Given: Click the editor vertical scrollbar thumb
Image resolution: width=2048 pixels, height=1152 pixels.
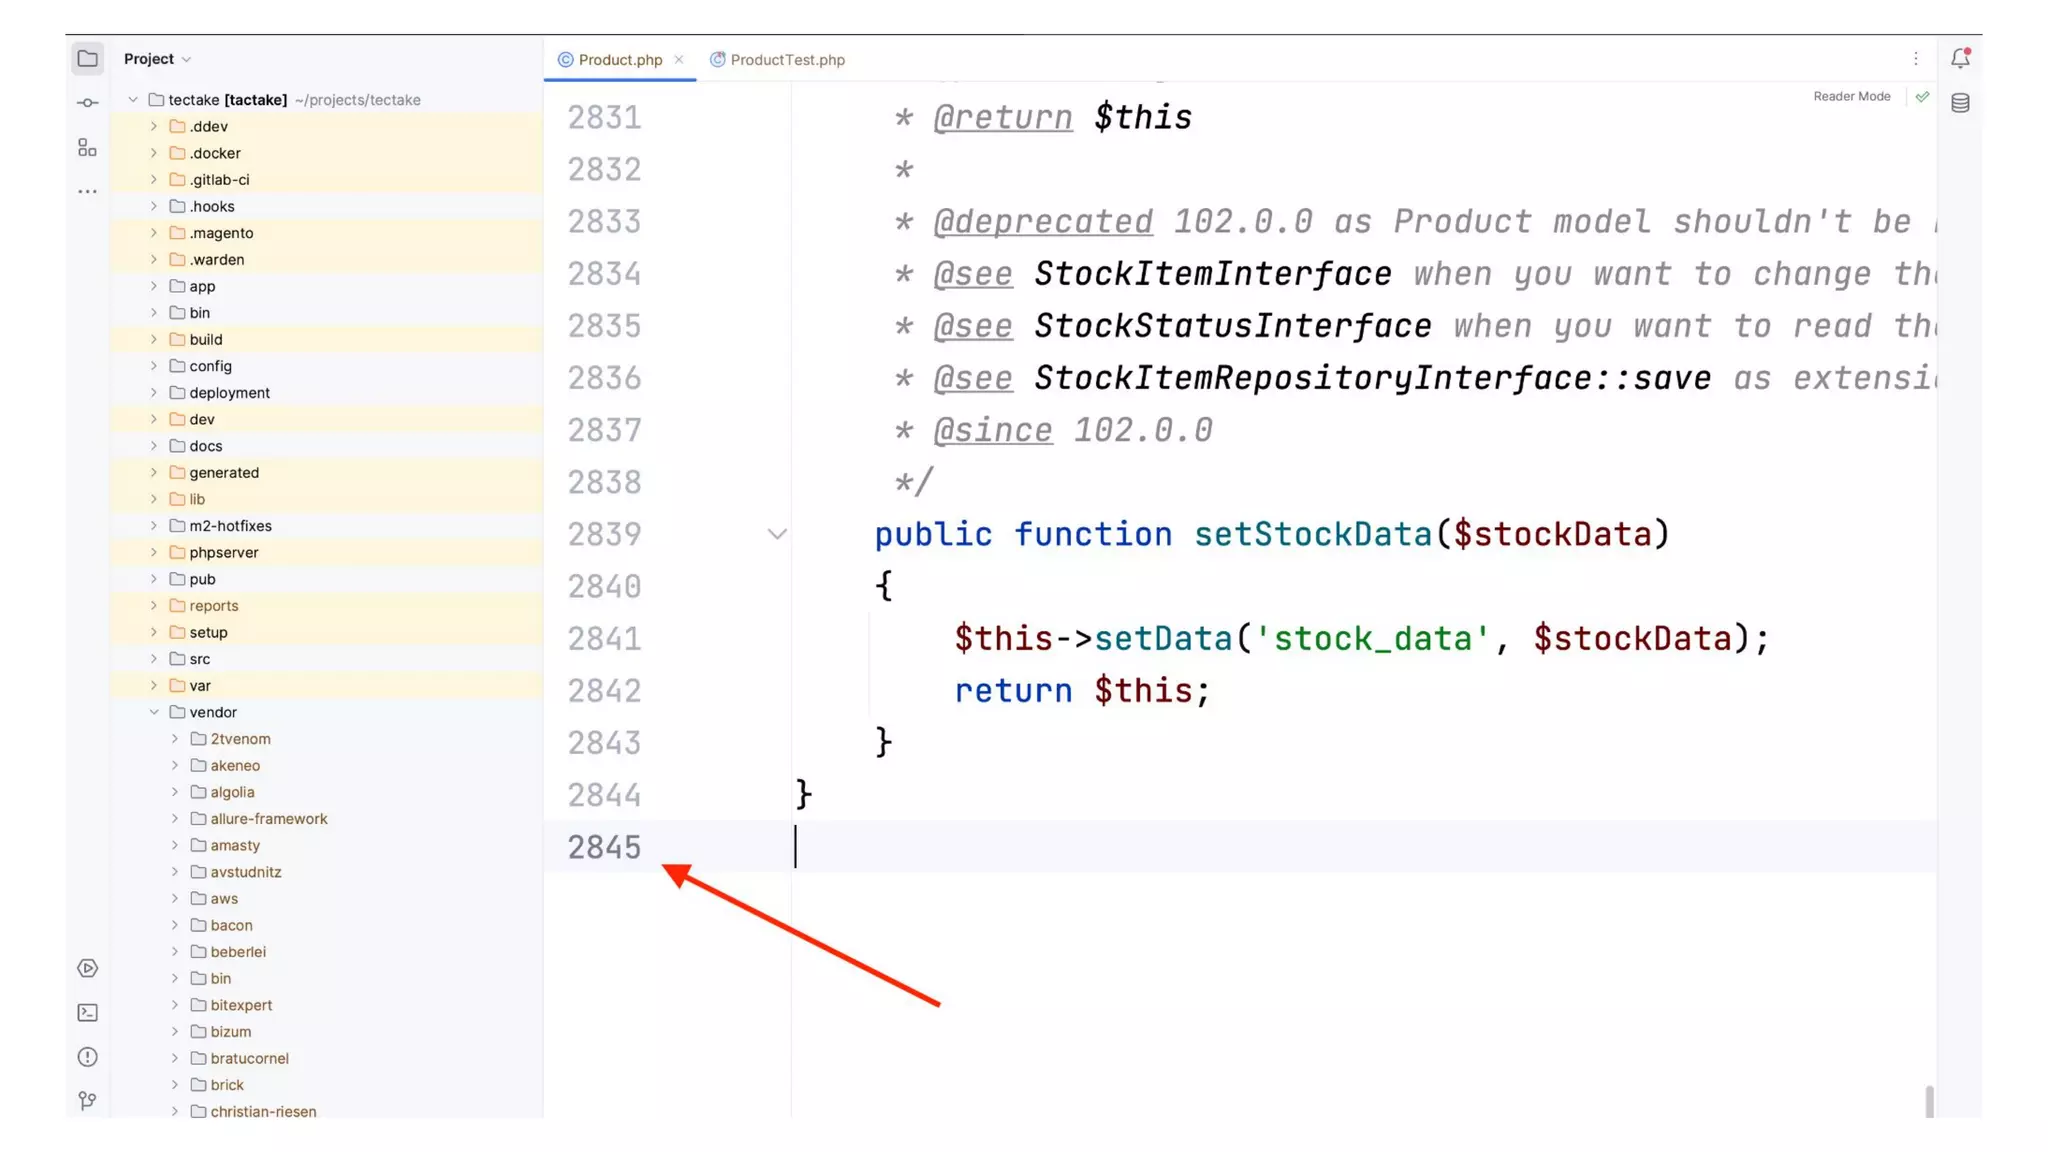Looking at the screenshot, I should 1929,1100.
